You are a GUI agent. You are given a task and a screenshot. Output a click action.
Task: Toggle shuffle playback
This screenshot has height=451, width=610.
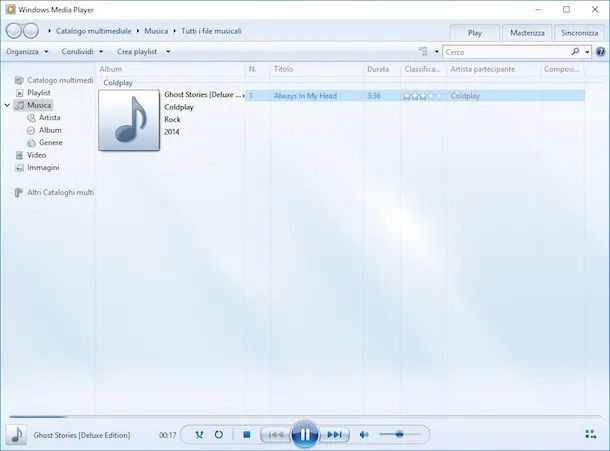[199, 434]
